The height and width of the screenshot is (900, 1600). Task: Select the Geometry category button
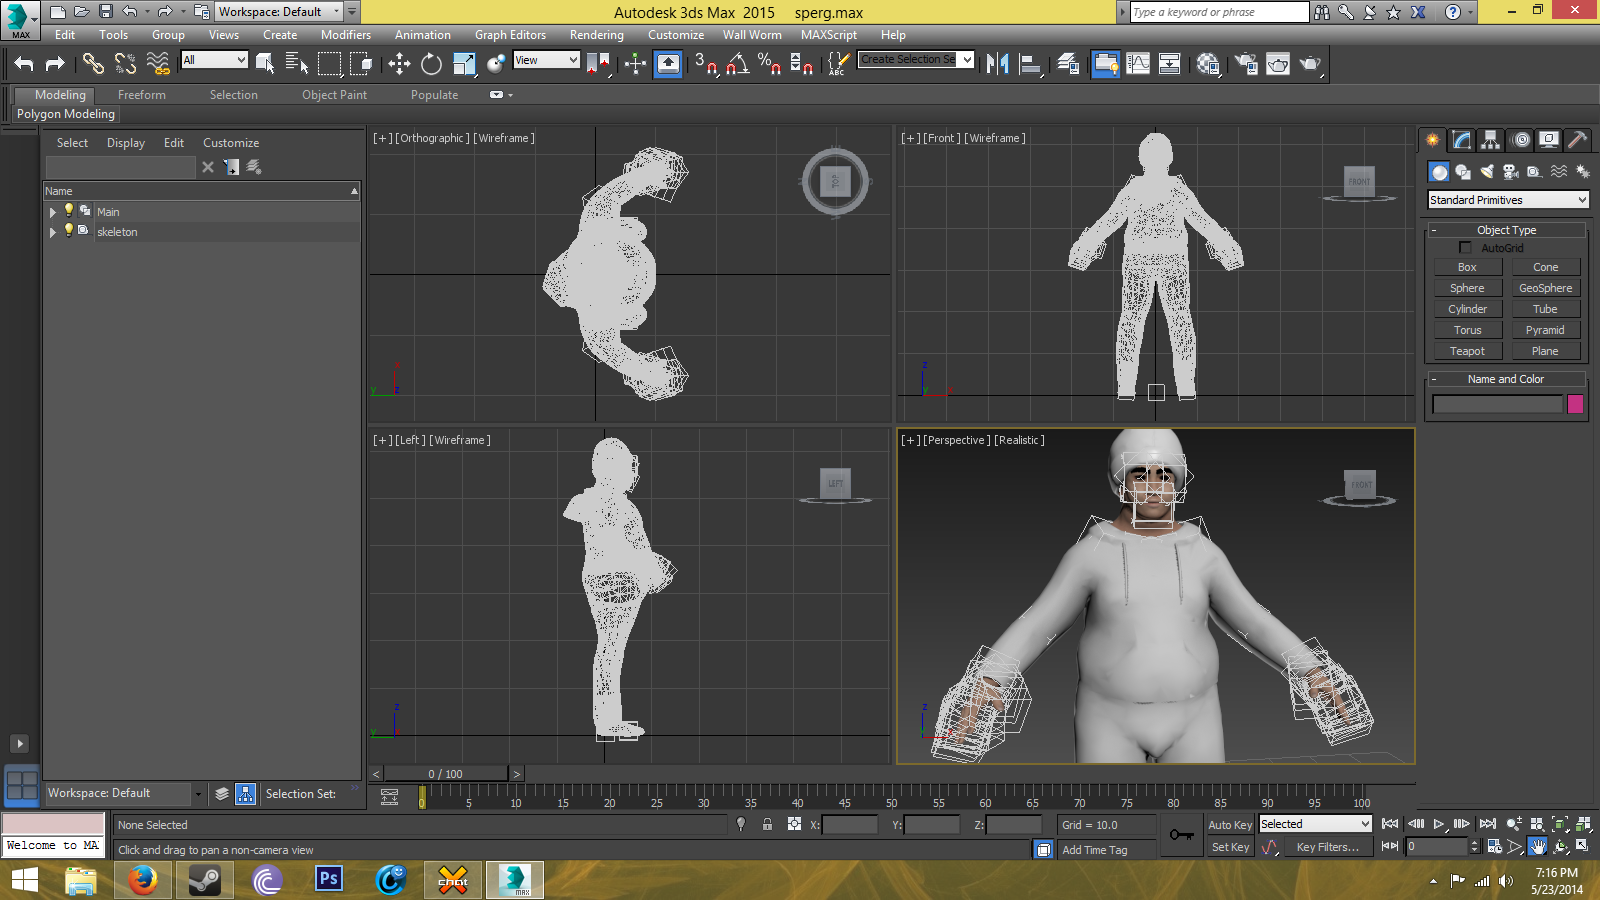pos(1439,172)
